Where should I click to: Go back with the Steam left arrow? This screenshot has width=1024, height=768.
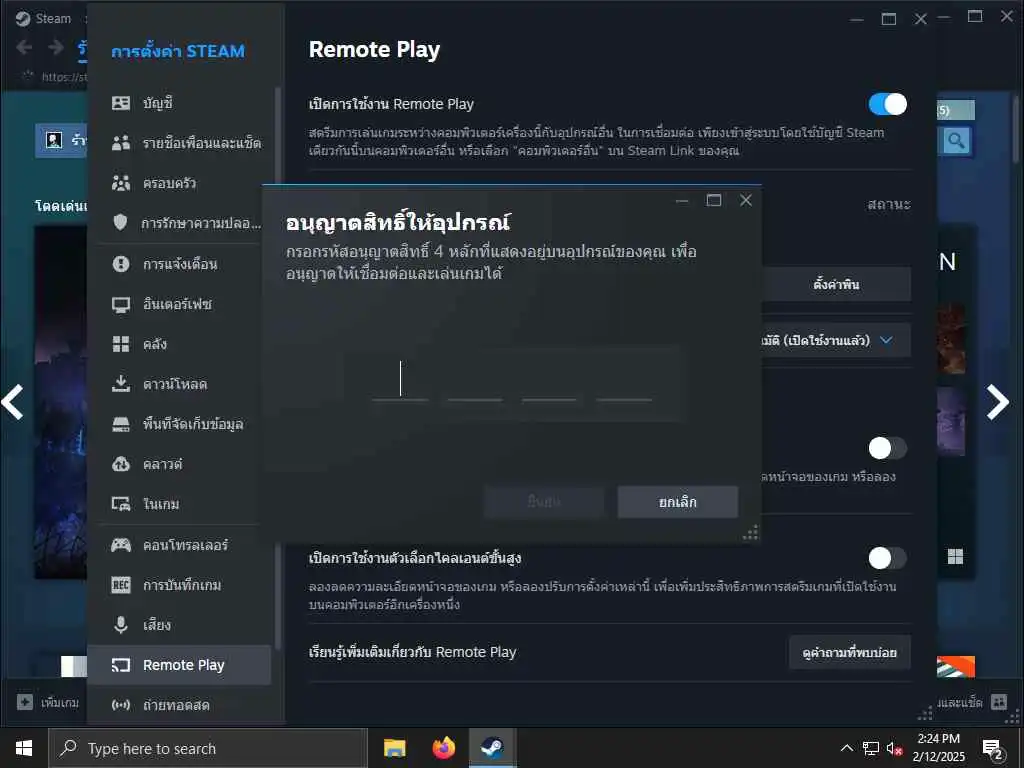tap(24, 47)
